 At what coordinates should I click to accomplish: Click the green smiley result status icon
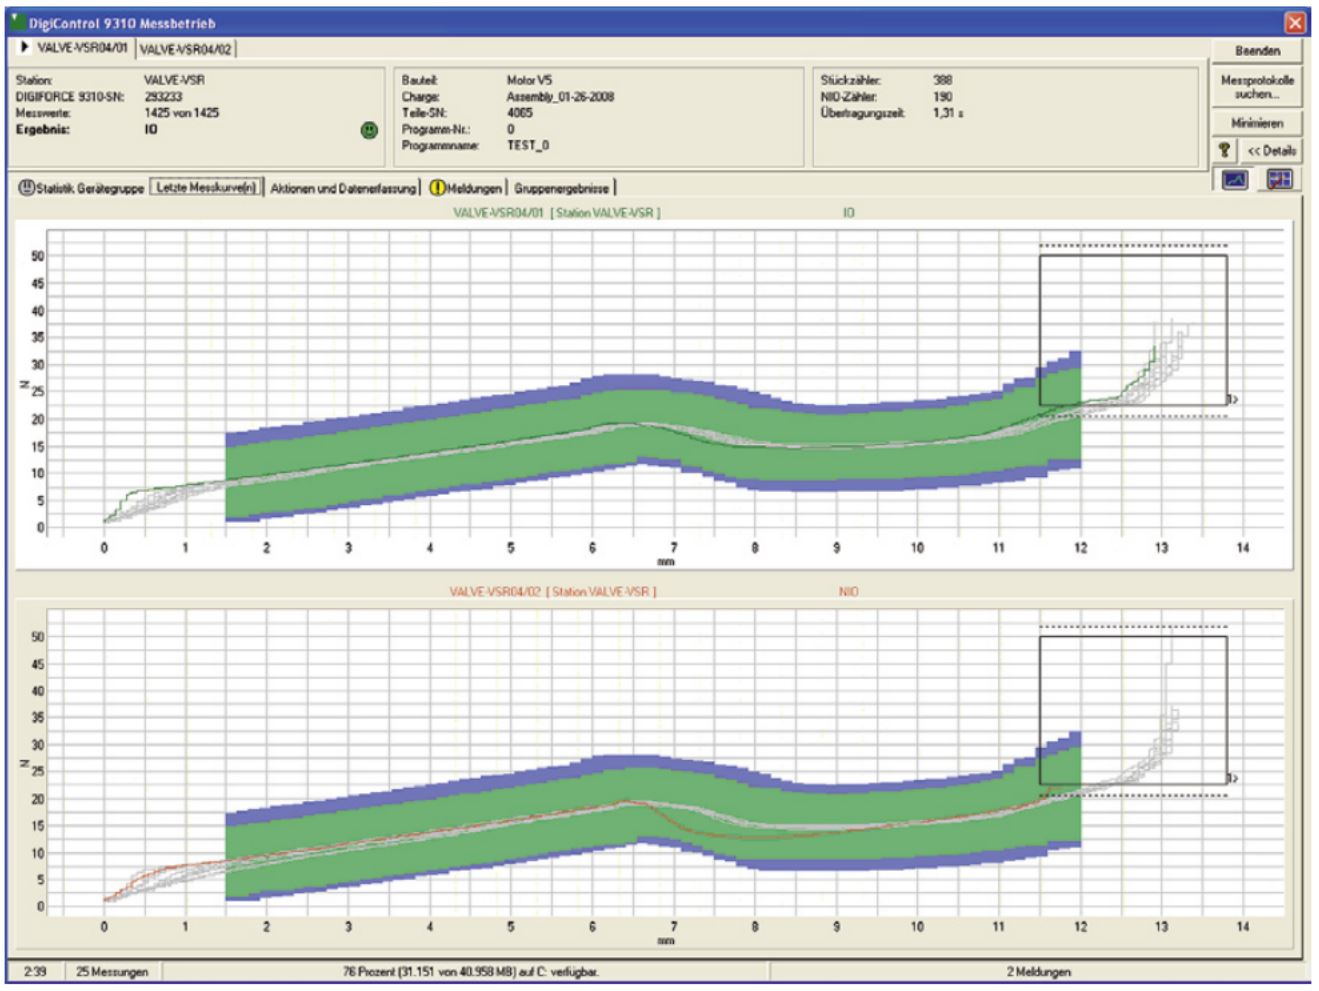[369, 130]
